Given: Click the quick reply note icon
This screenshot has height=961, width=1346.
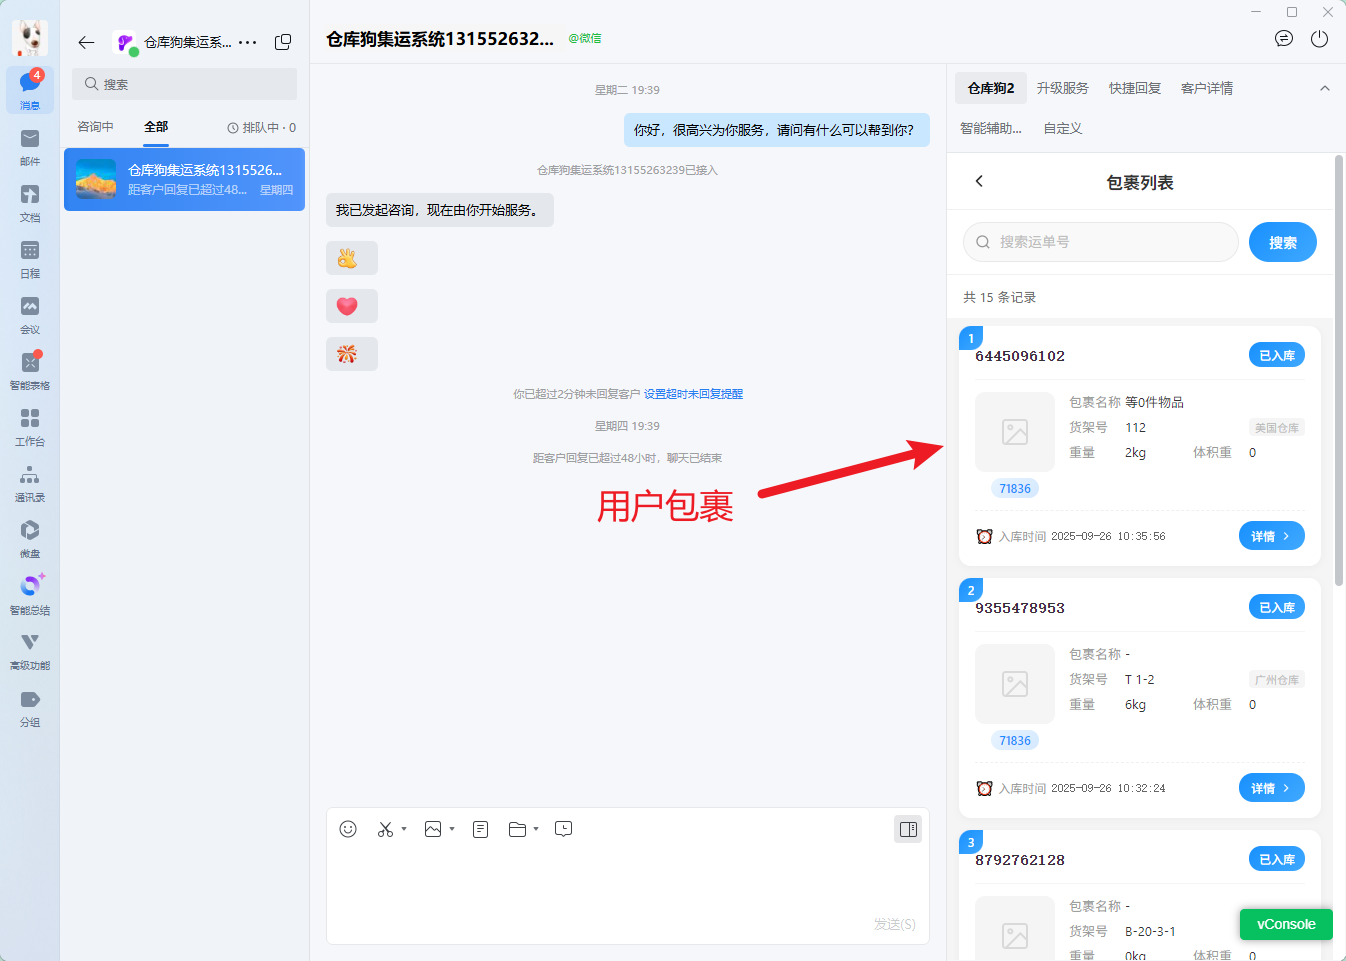Looking at the screenshot, I should [x=481, y=829].
